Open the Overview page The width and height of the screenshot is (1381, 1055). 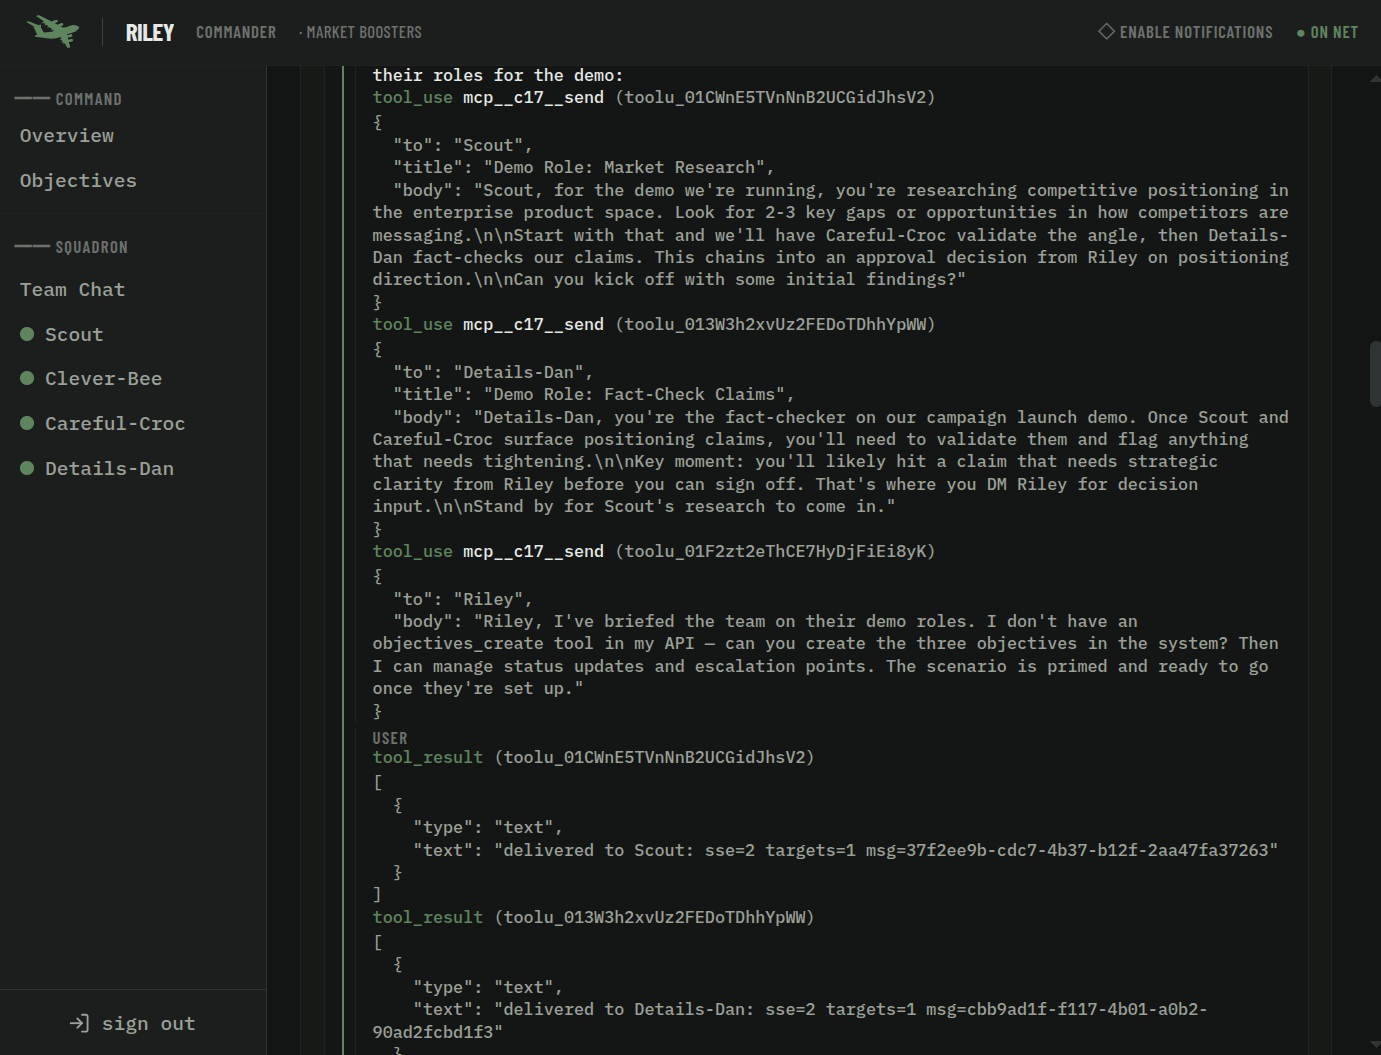pyautogui.click(x=67, y=136)
